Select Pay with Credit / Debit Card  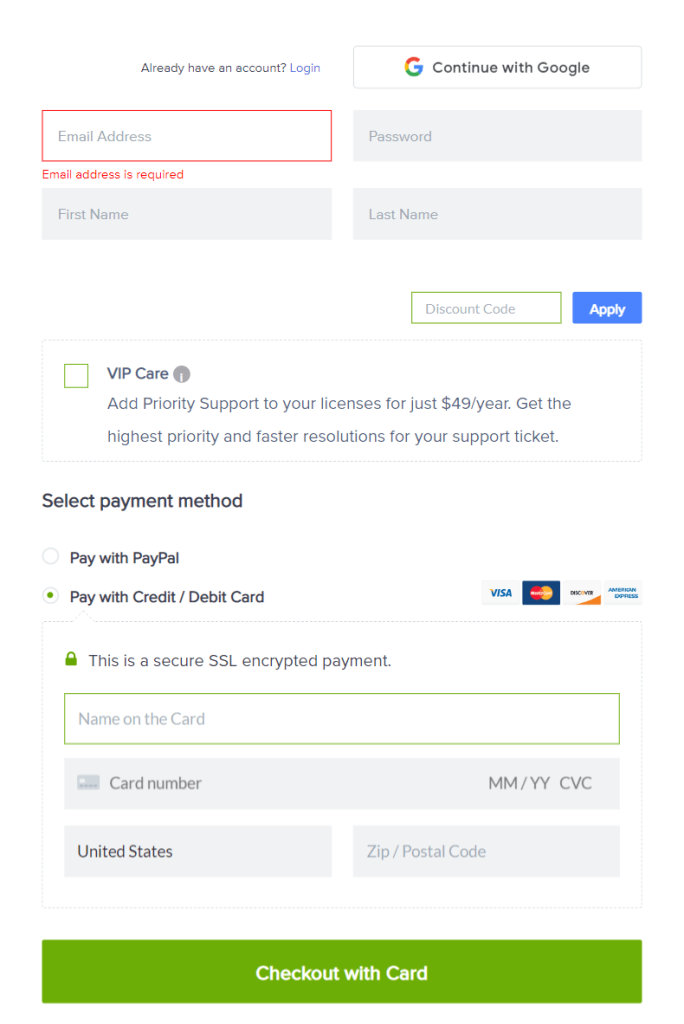pos(50,596)
